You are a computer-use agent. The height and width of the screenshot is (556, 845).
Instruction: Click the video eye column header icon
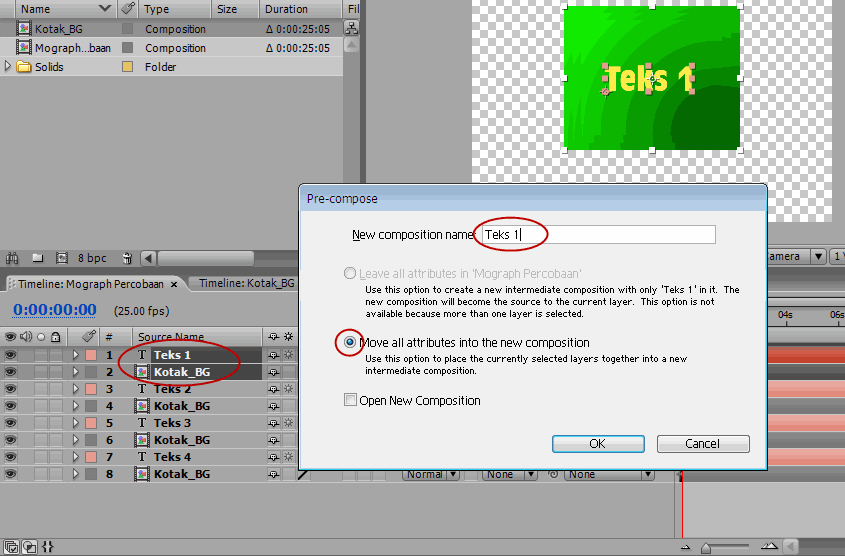[x=10, y=337]
